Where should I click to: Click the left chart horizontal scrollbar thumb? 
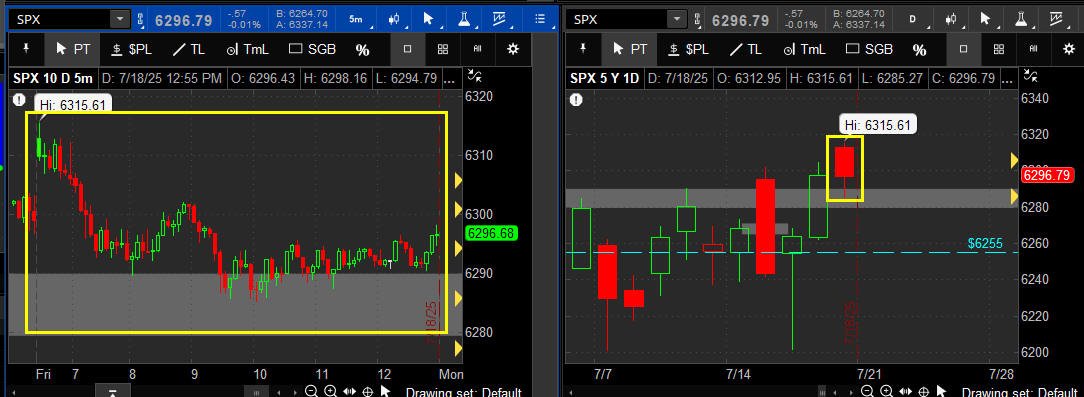[x=256, y=392]
